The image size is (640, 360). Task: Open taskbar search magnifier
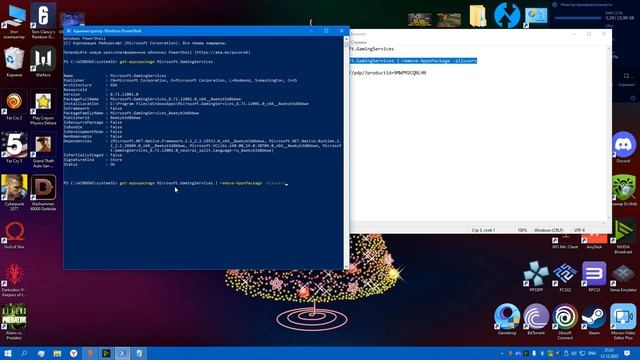[x=24, y=353]
